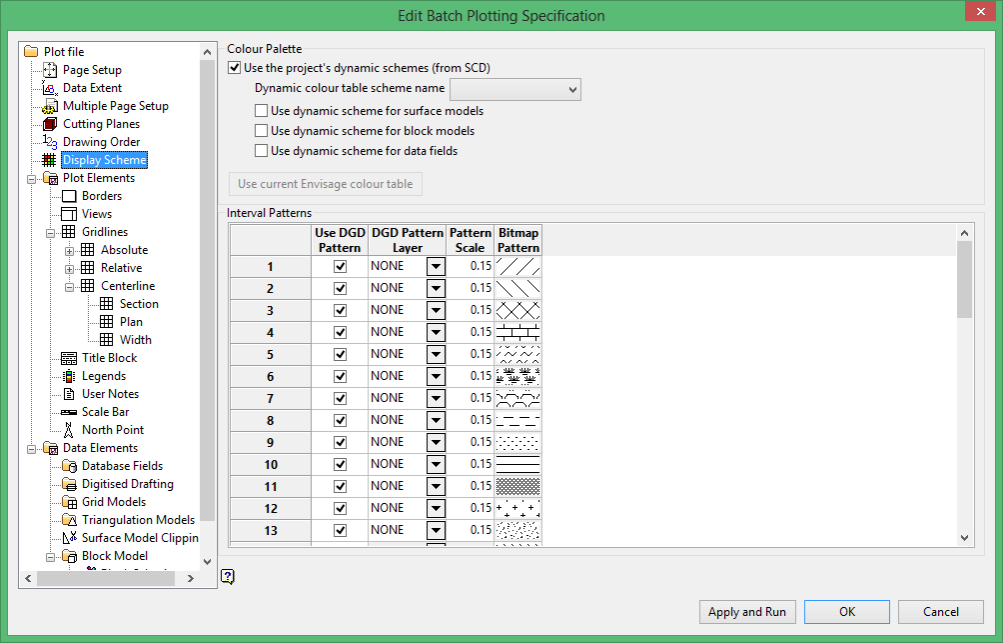
Task: Click the Legends icon in tree
Action: 69,376
